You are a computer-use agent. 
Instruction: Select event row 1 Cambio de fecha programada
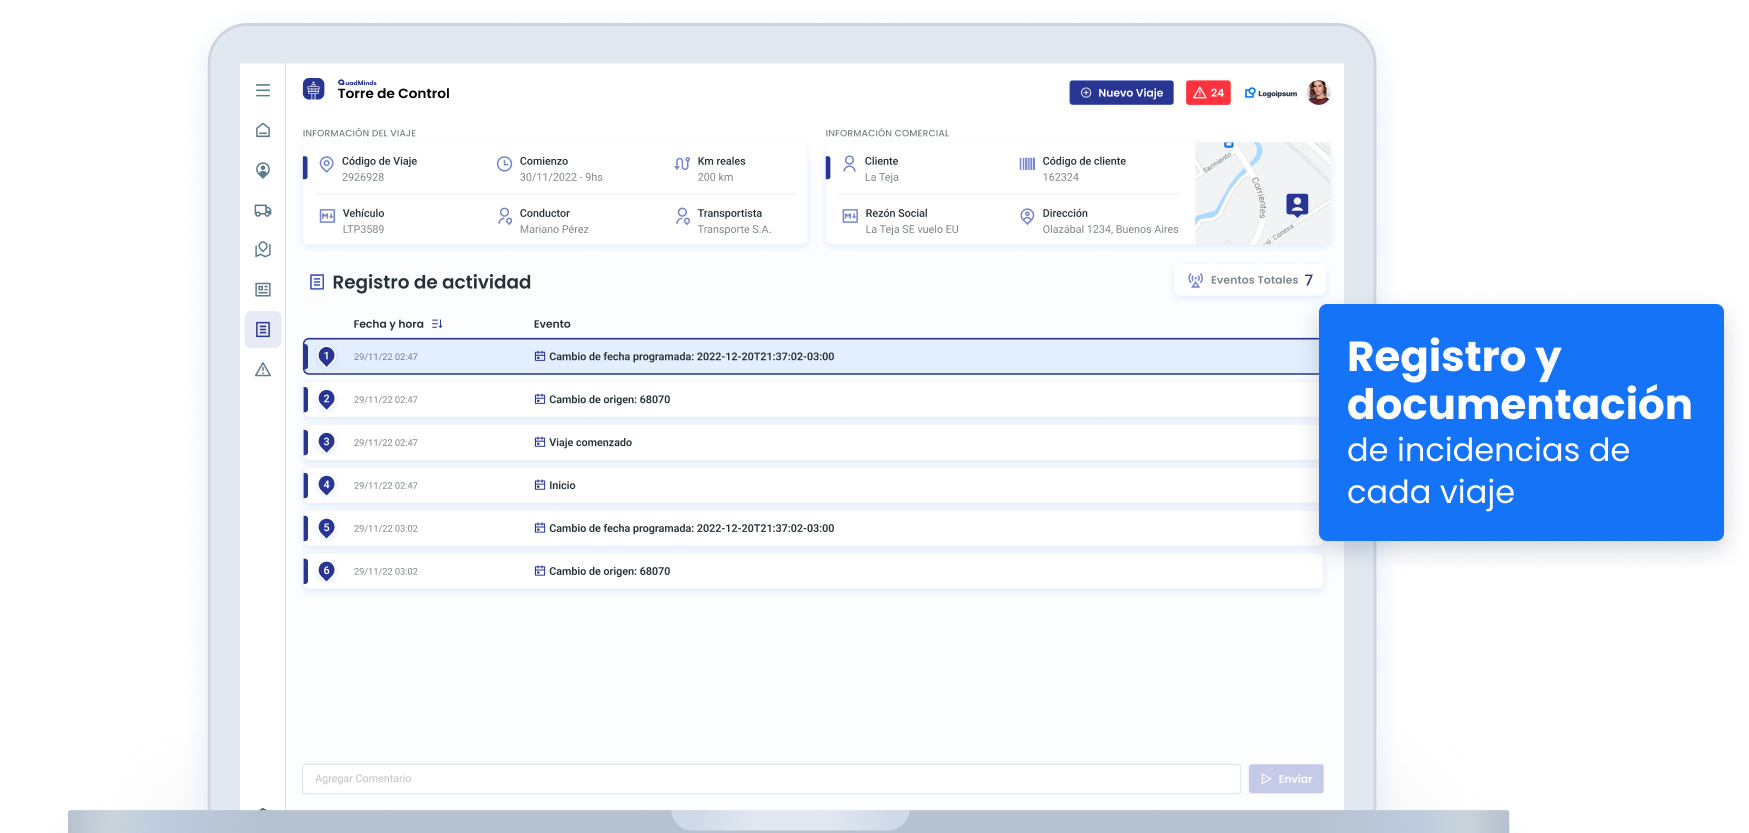[x=811, y=357]
